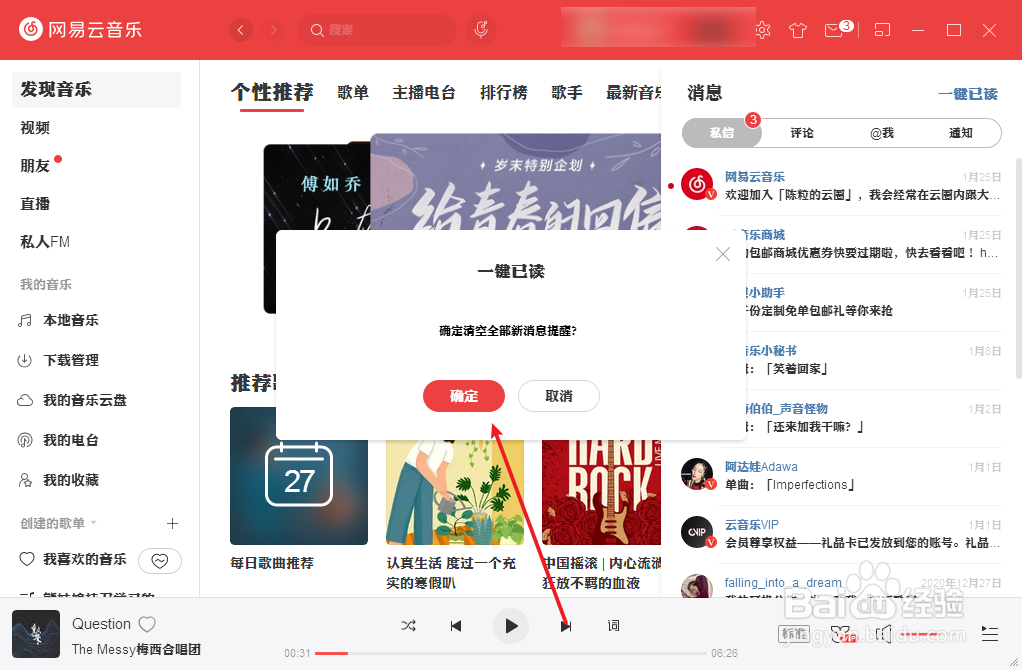Click the messages panel scrollbar
This screenshot has height=670, width=1022.
[1018, 267]
